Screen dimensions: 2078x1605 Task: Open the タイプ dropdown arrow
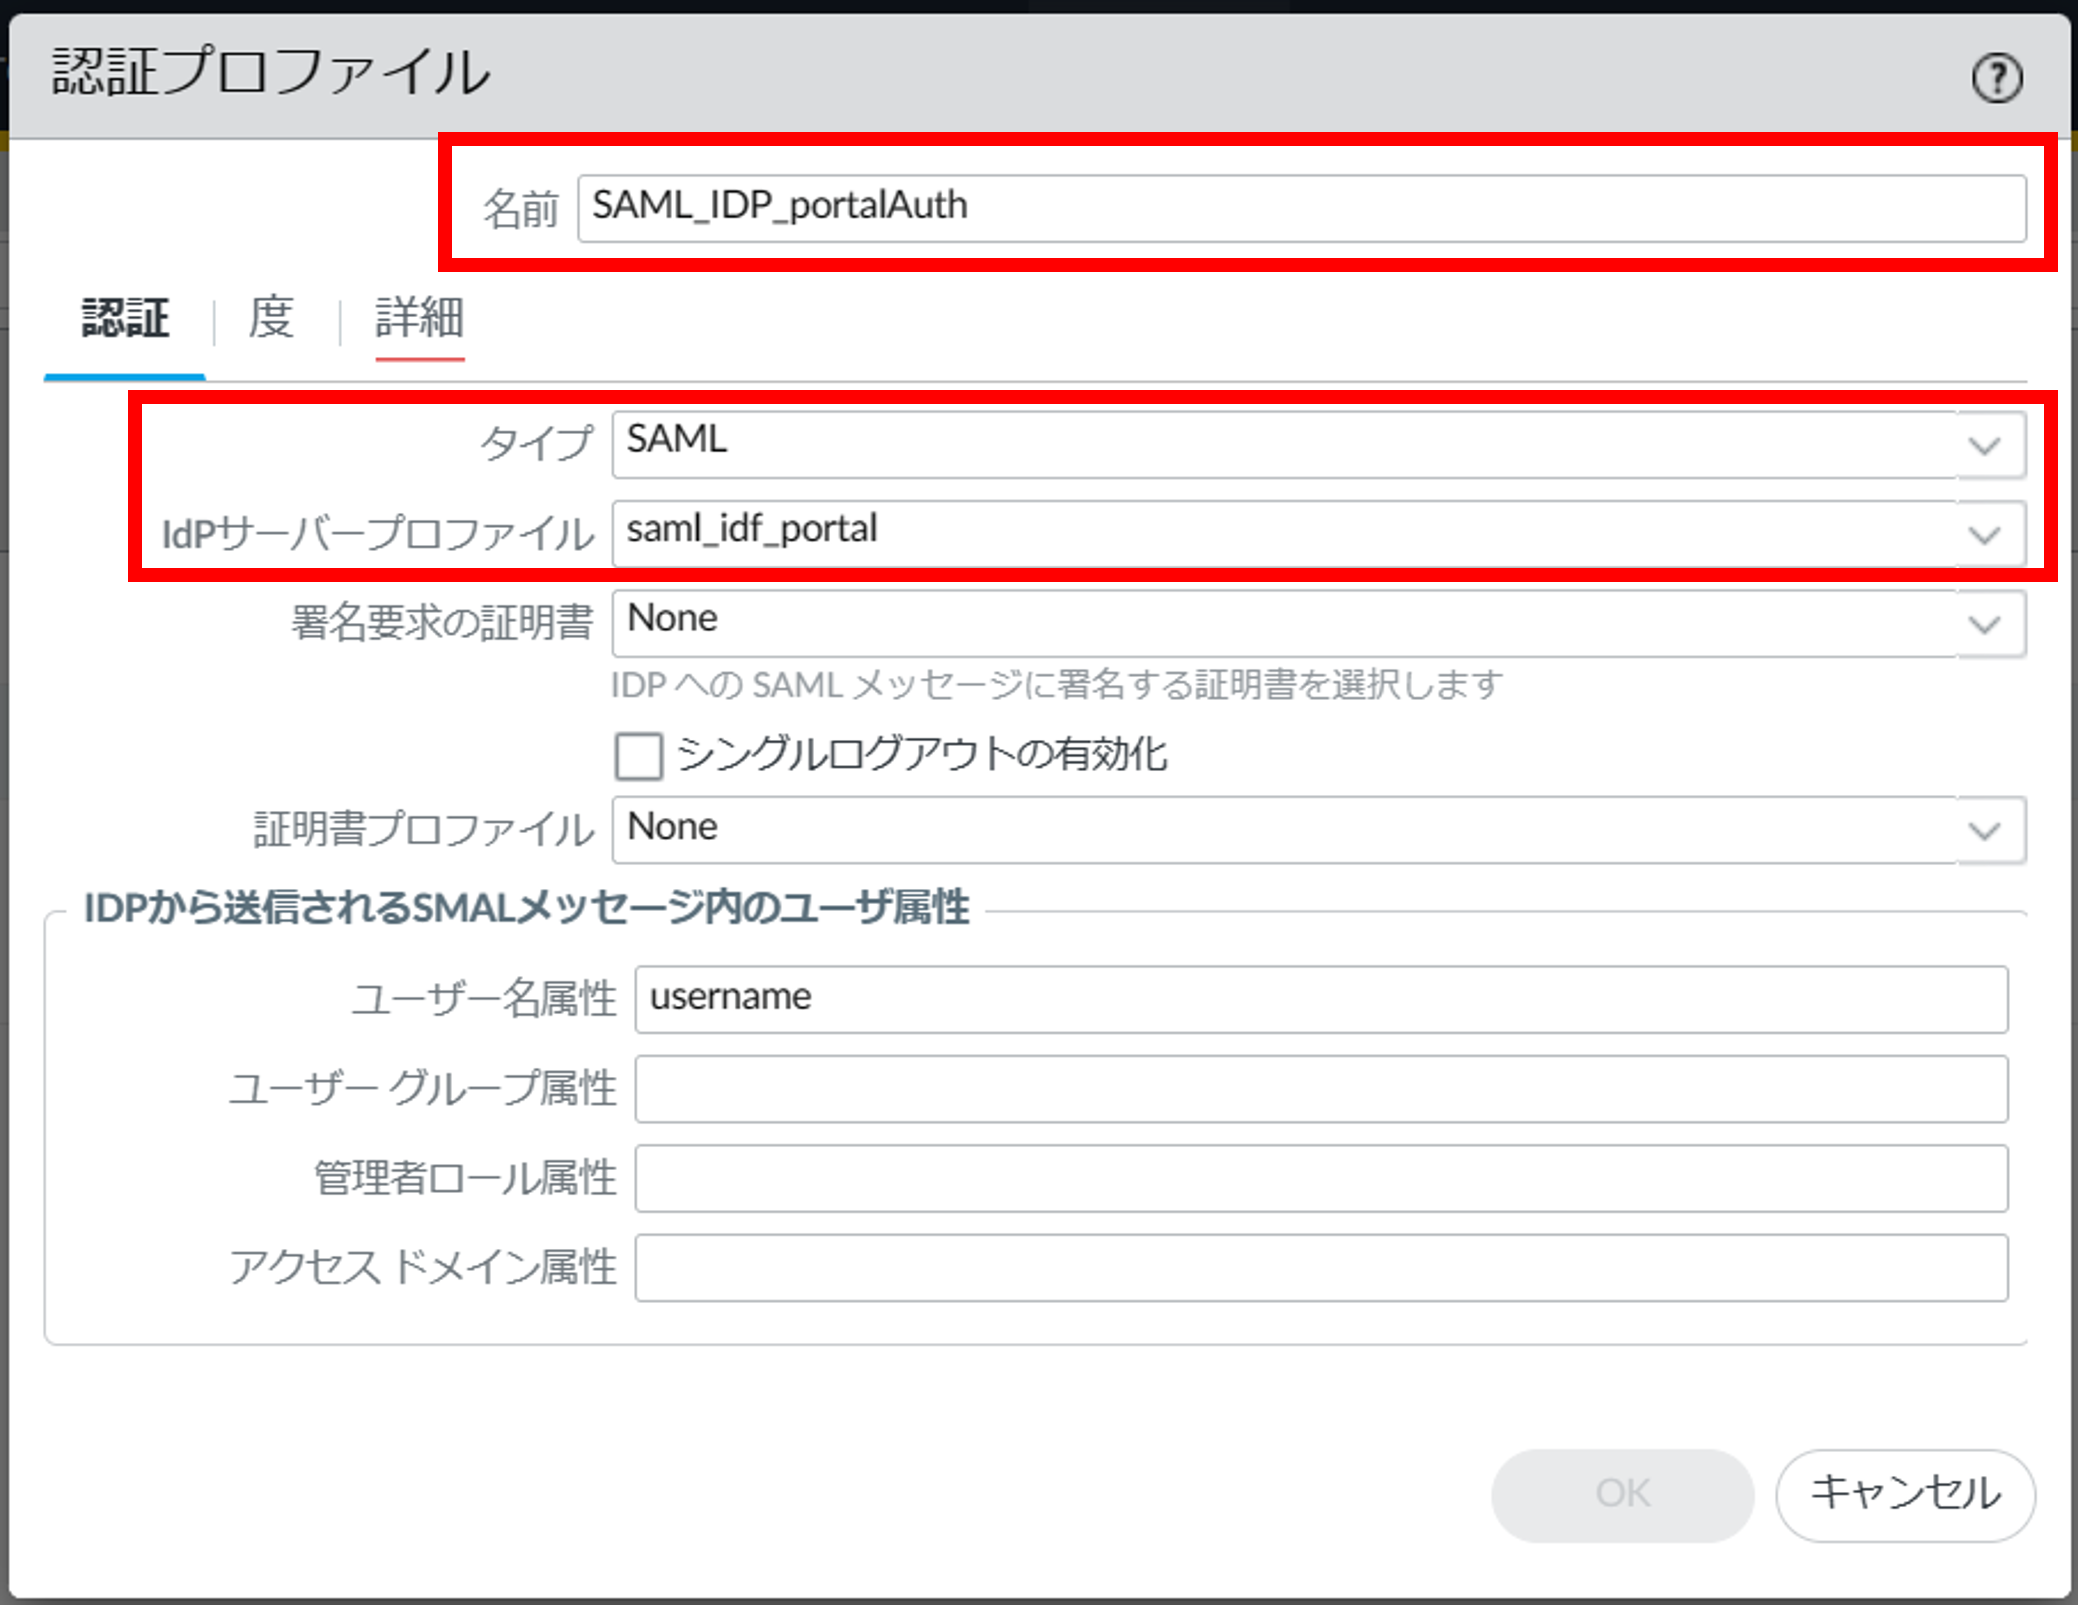point(1984,445)
